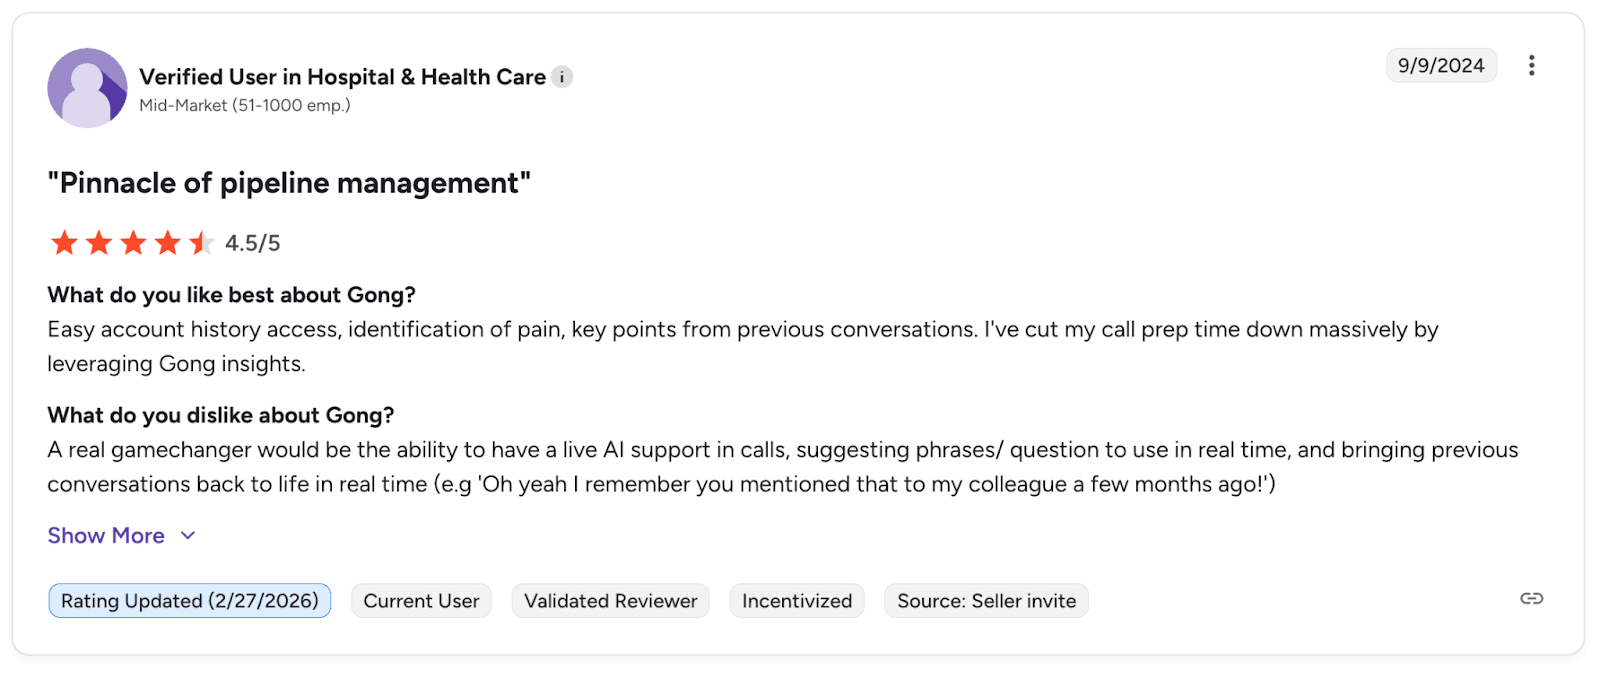Click the Mid-Market (51-1000 emp.) label
Image resolution: width=1600 pixels, height=674 pixels.
tap(245, 105)
